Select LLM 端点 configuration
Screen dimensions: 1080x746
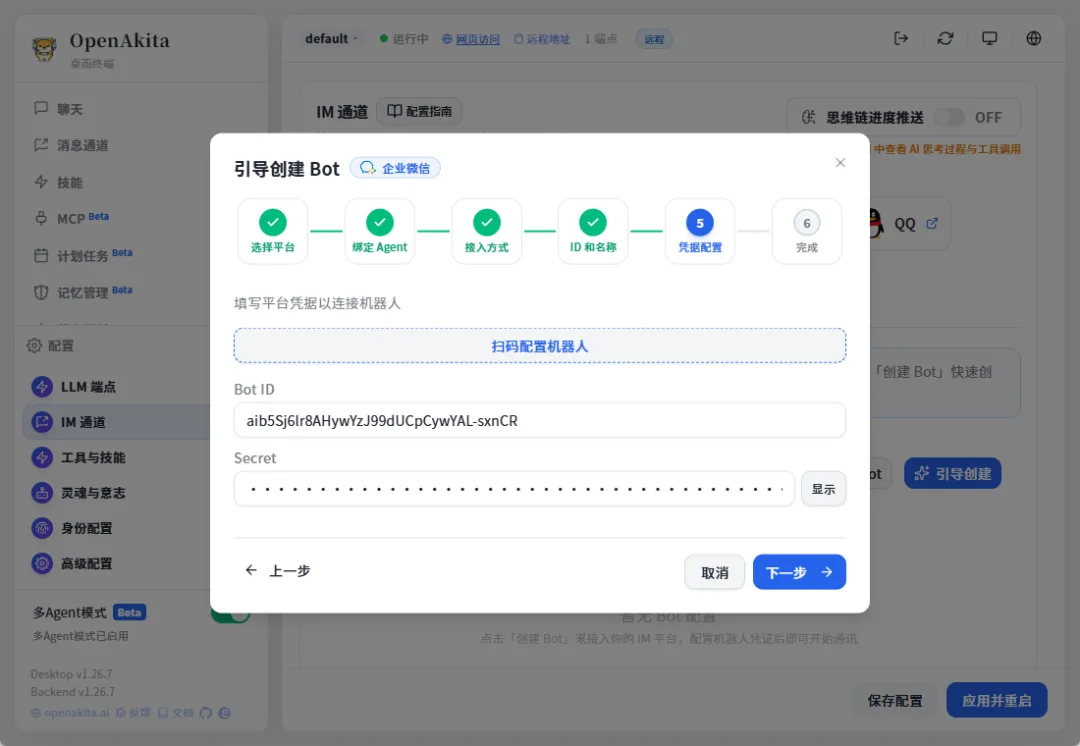click(x=117, y=386)
